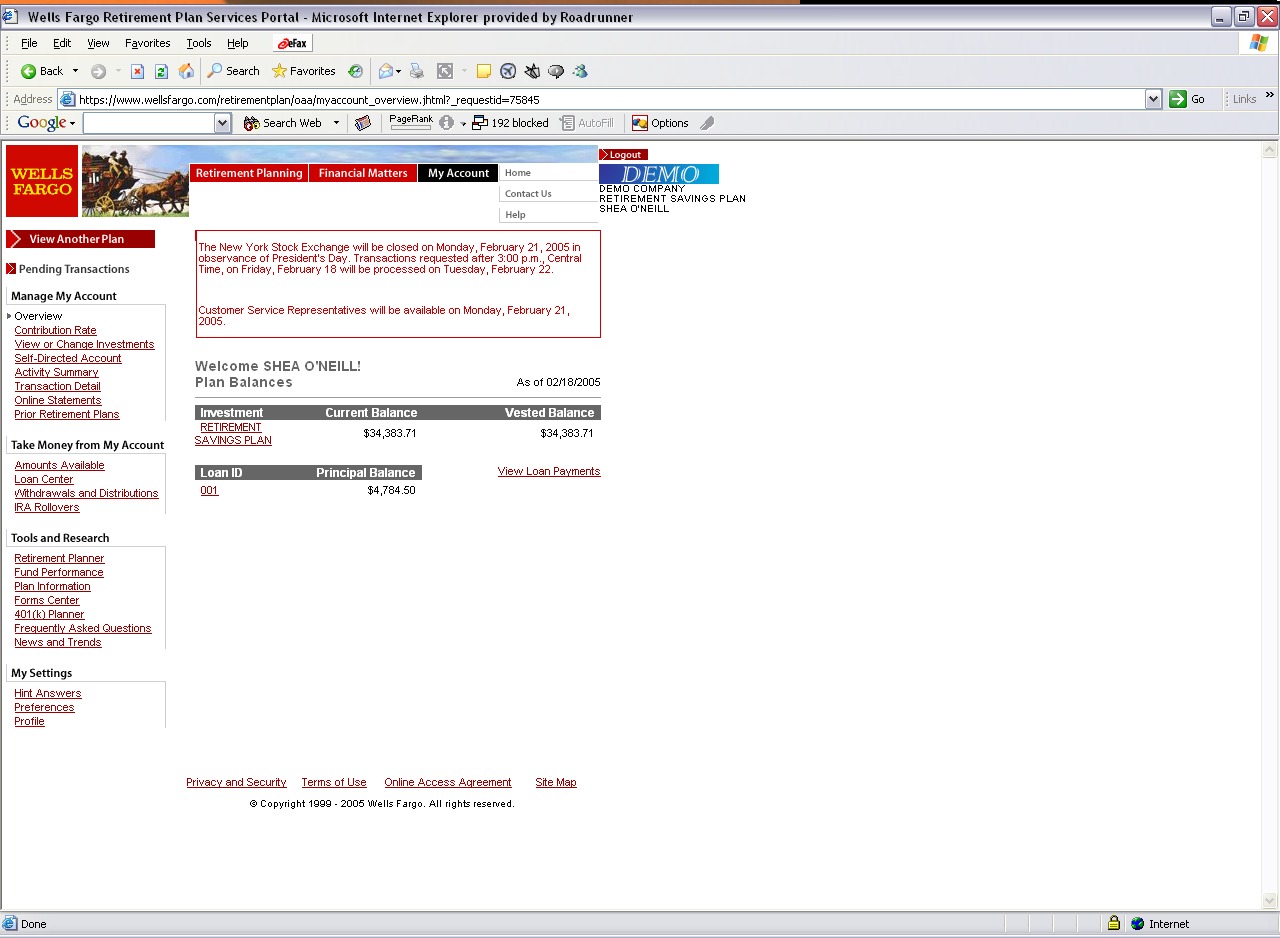
Task: Click the Refresh page icon
Action: (x=161, y=71)
